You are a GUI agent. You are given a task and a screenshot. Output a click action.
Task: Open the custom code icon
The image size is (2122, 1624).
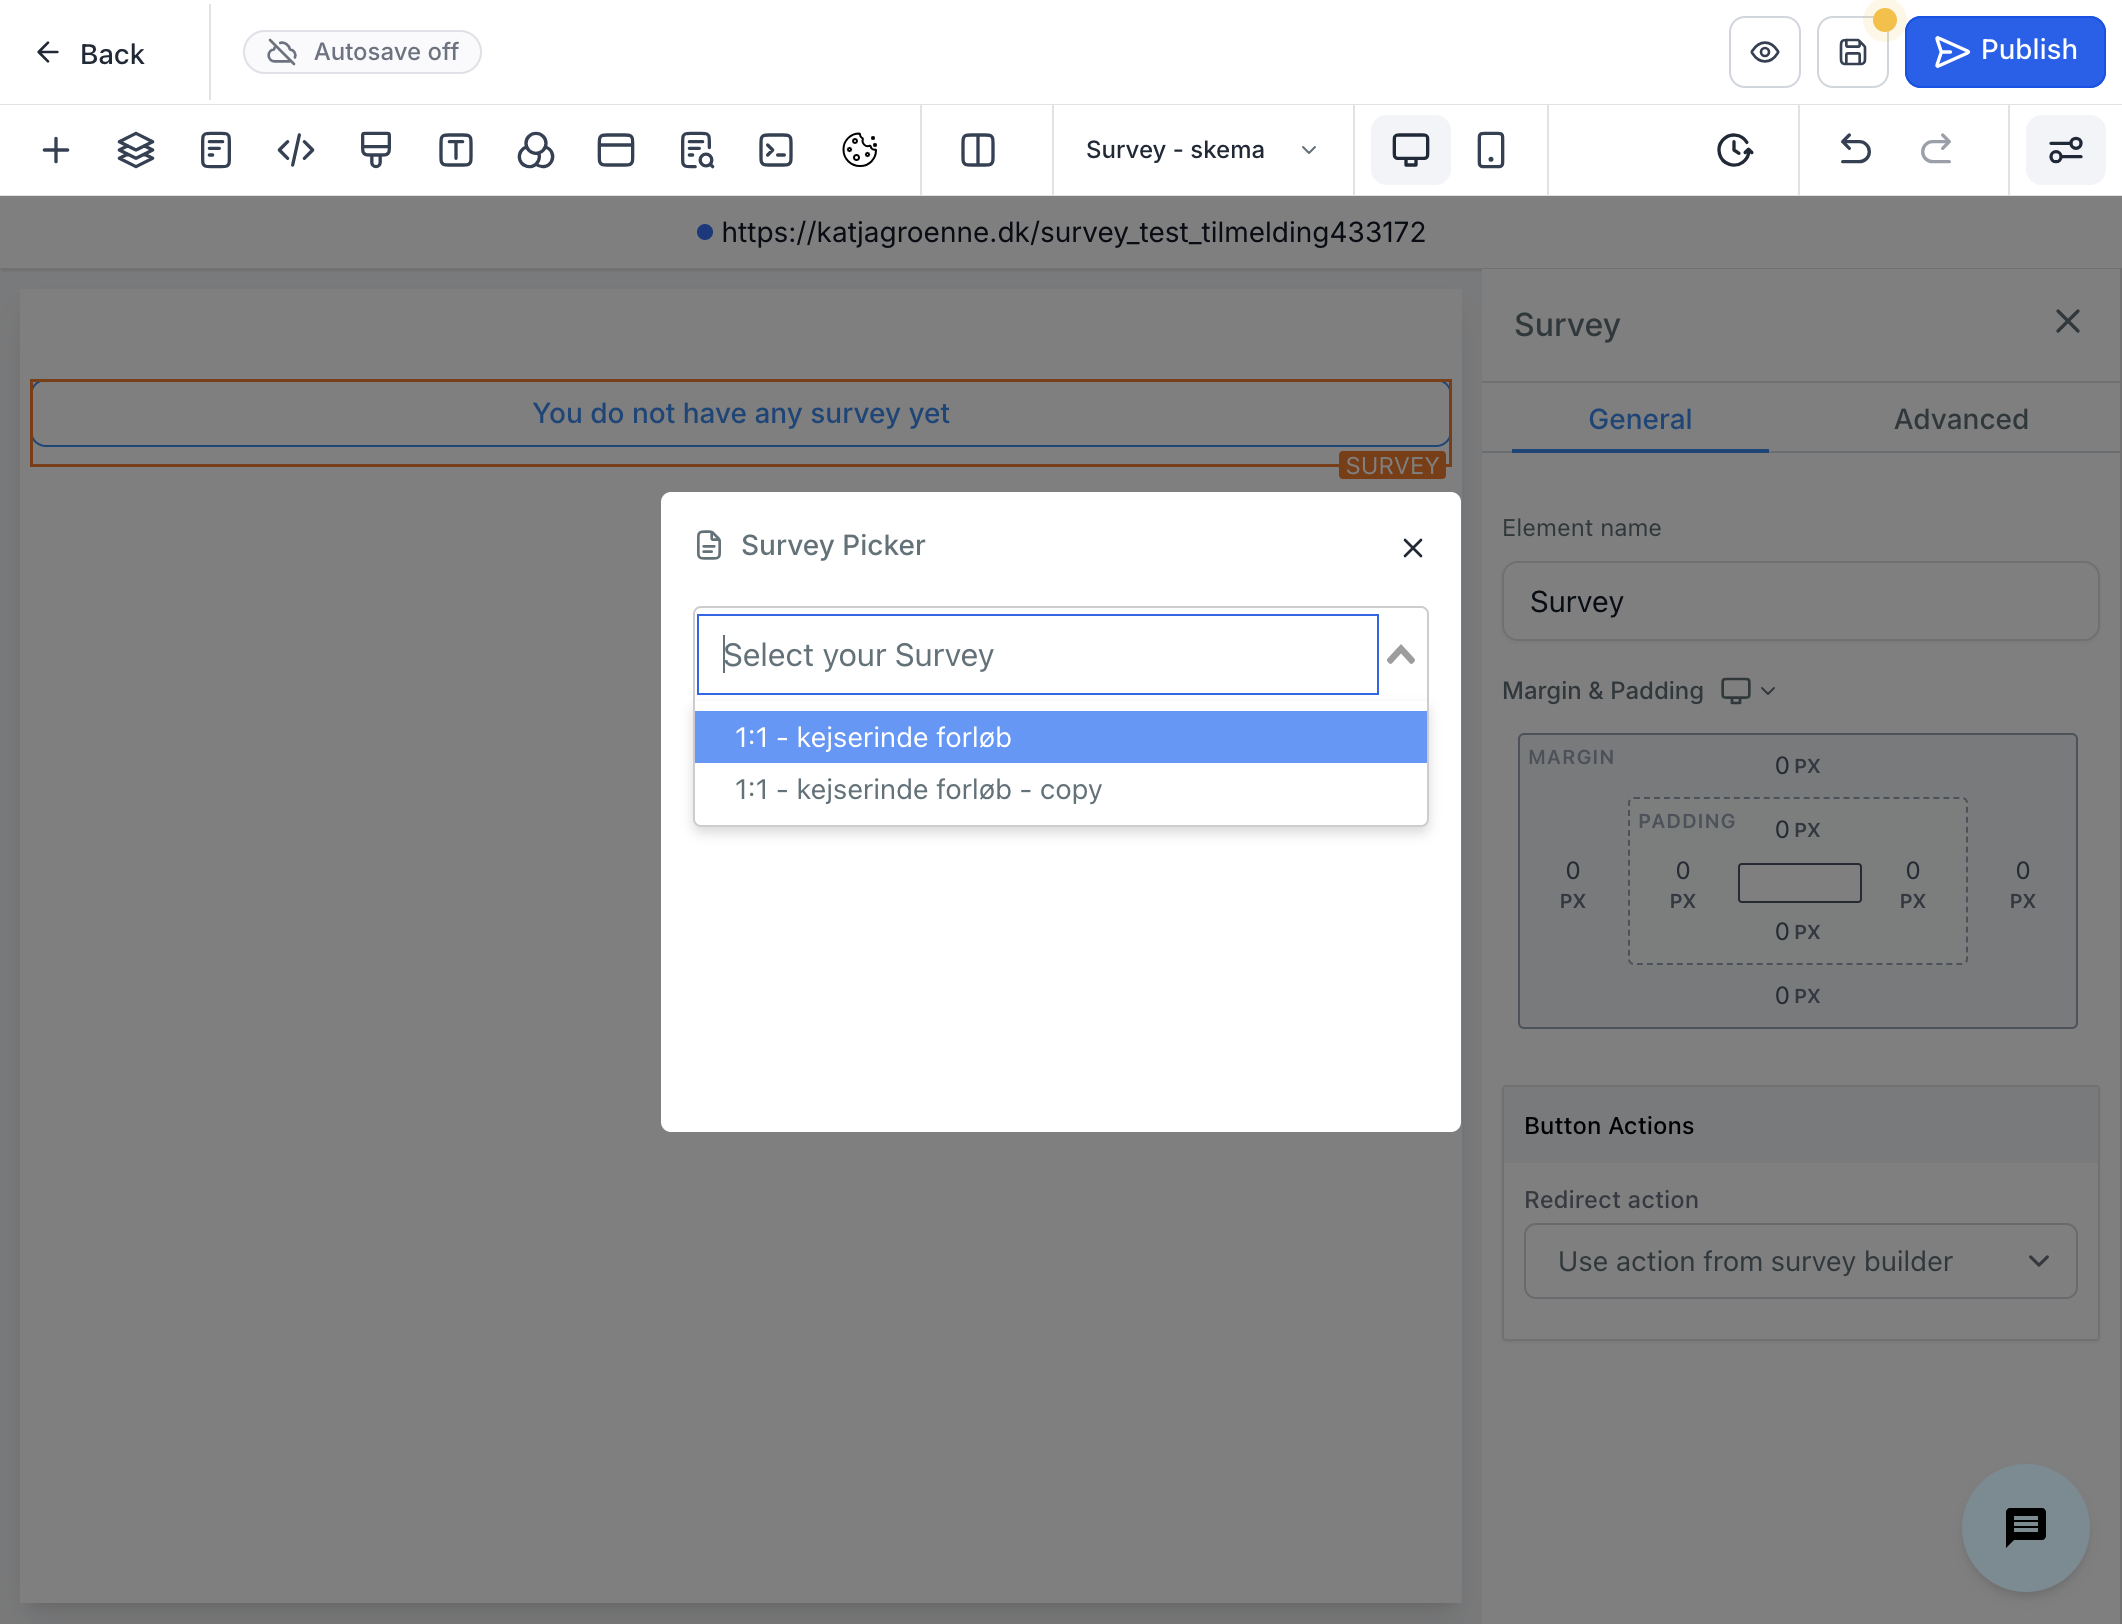click(296, 150)
